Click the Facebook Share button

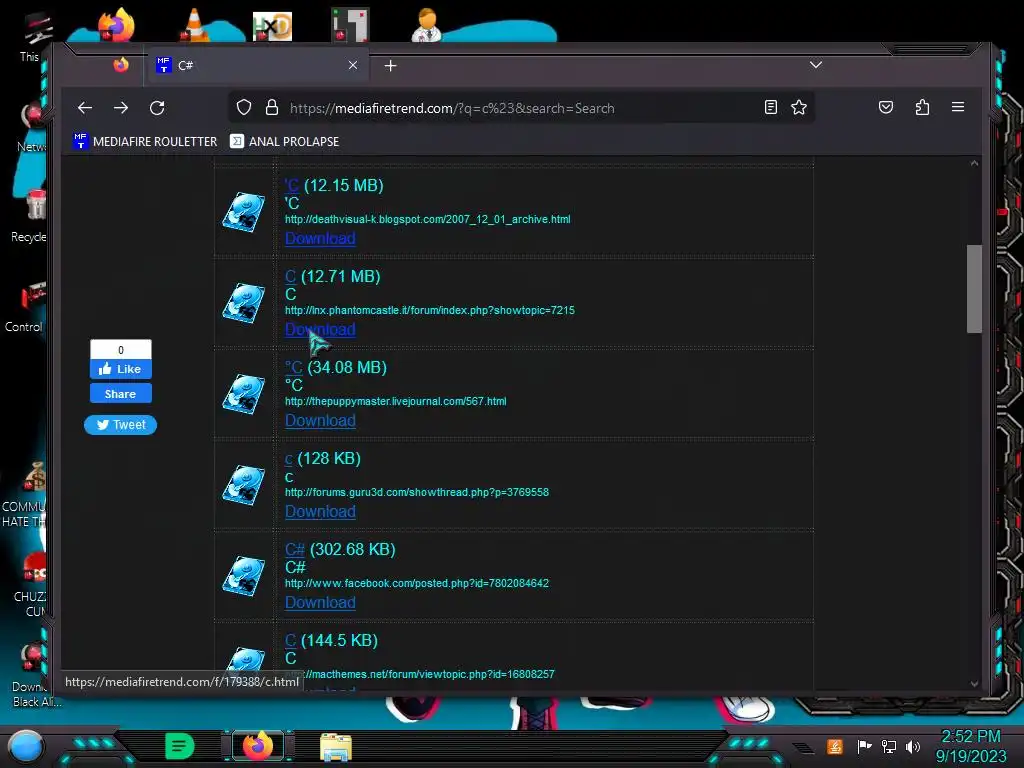121,394
